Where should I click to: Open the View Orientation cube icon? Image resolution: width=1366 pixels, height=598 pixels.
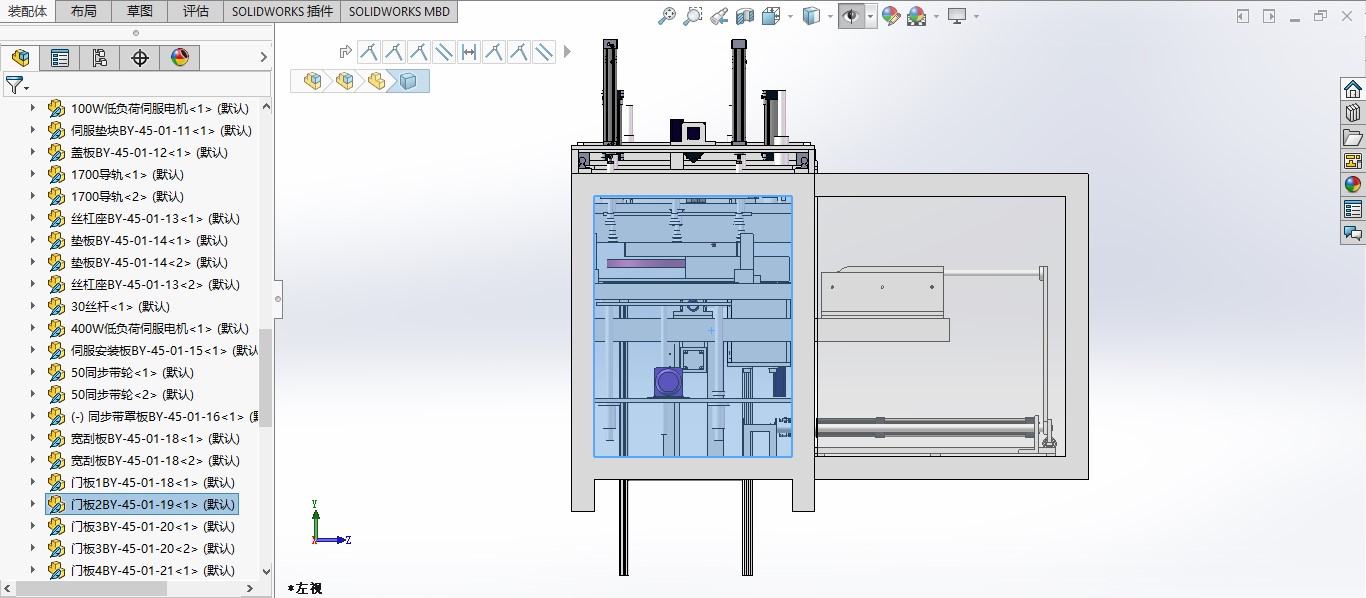(x=771, y=16)
